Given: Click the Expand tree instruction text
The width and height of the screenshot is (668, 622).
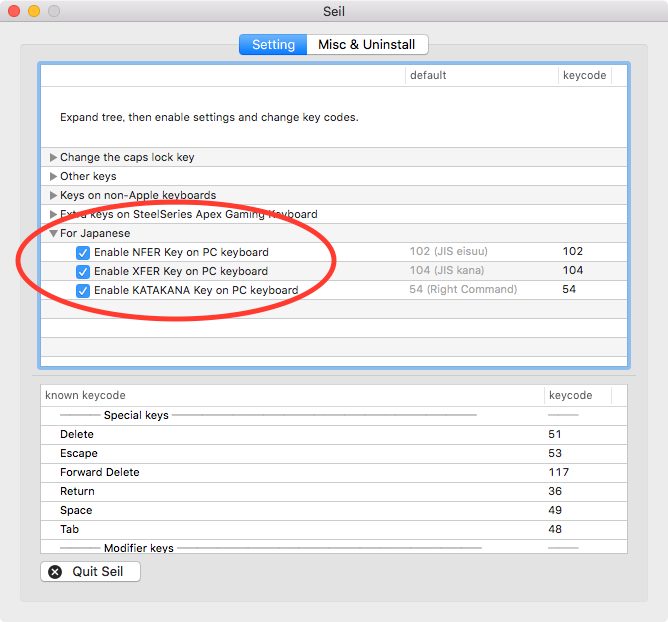Looking at the screenshot, I should 209,117.
